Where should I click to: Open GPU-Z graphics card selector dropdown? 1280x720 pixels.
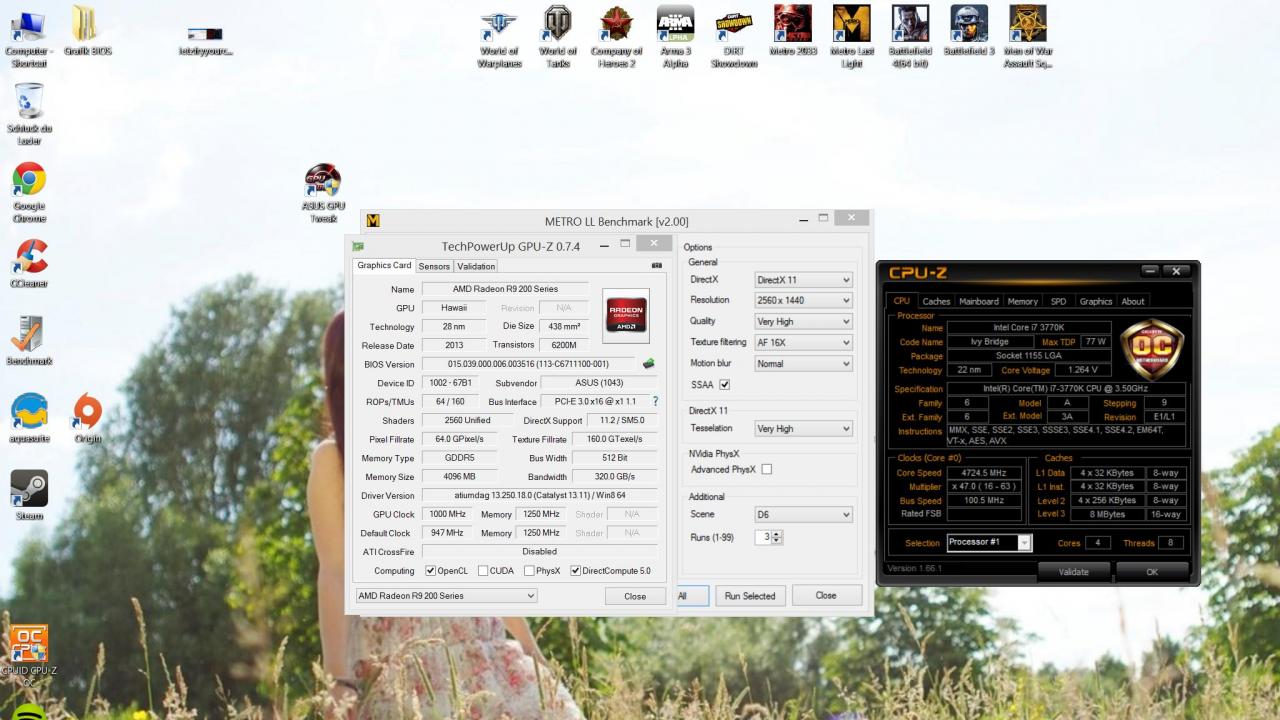pos(447,596)
